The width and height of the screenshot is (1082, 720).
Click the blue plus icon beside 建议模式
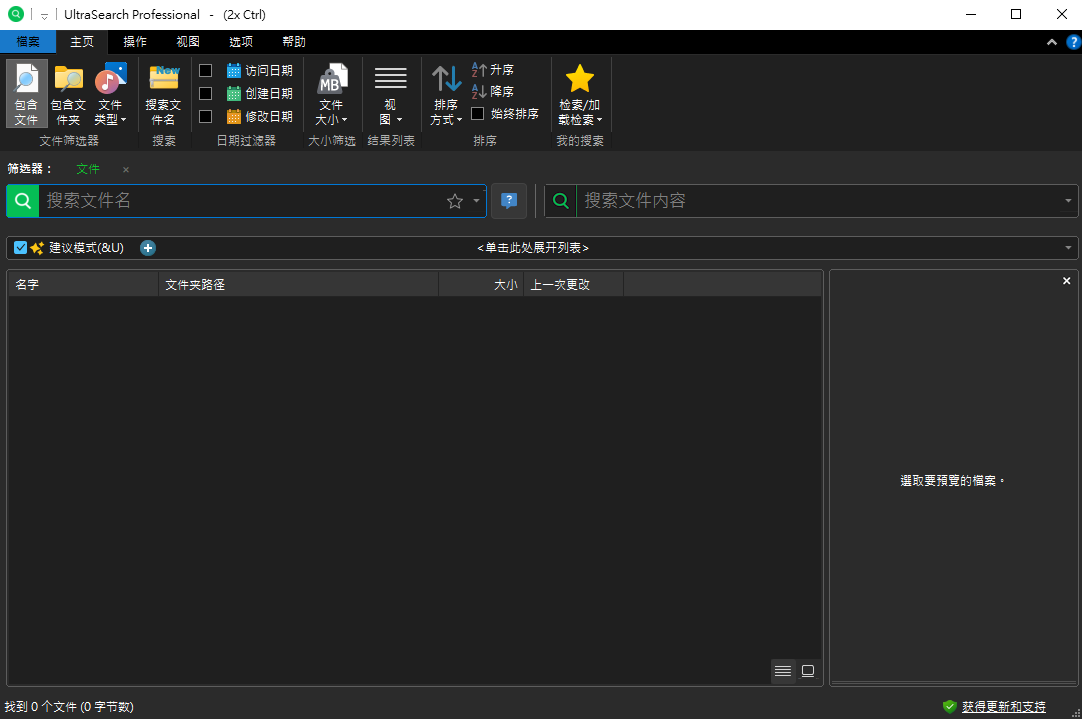pyautogui.click(x=148, y=248)
